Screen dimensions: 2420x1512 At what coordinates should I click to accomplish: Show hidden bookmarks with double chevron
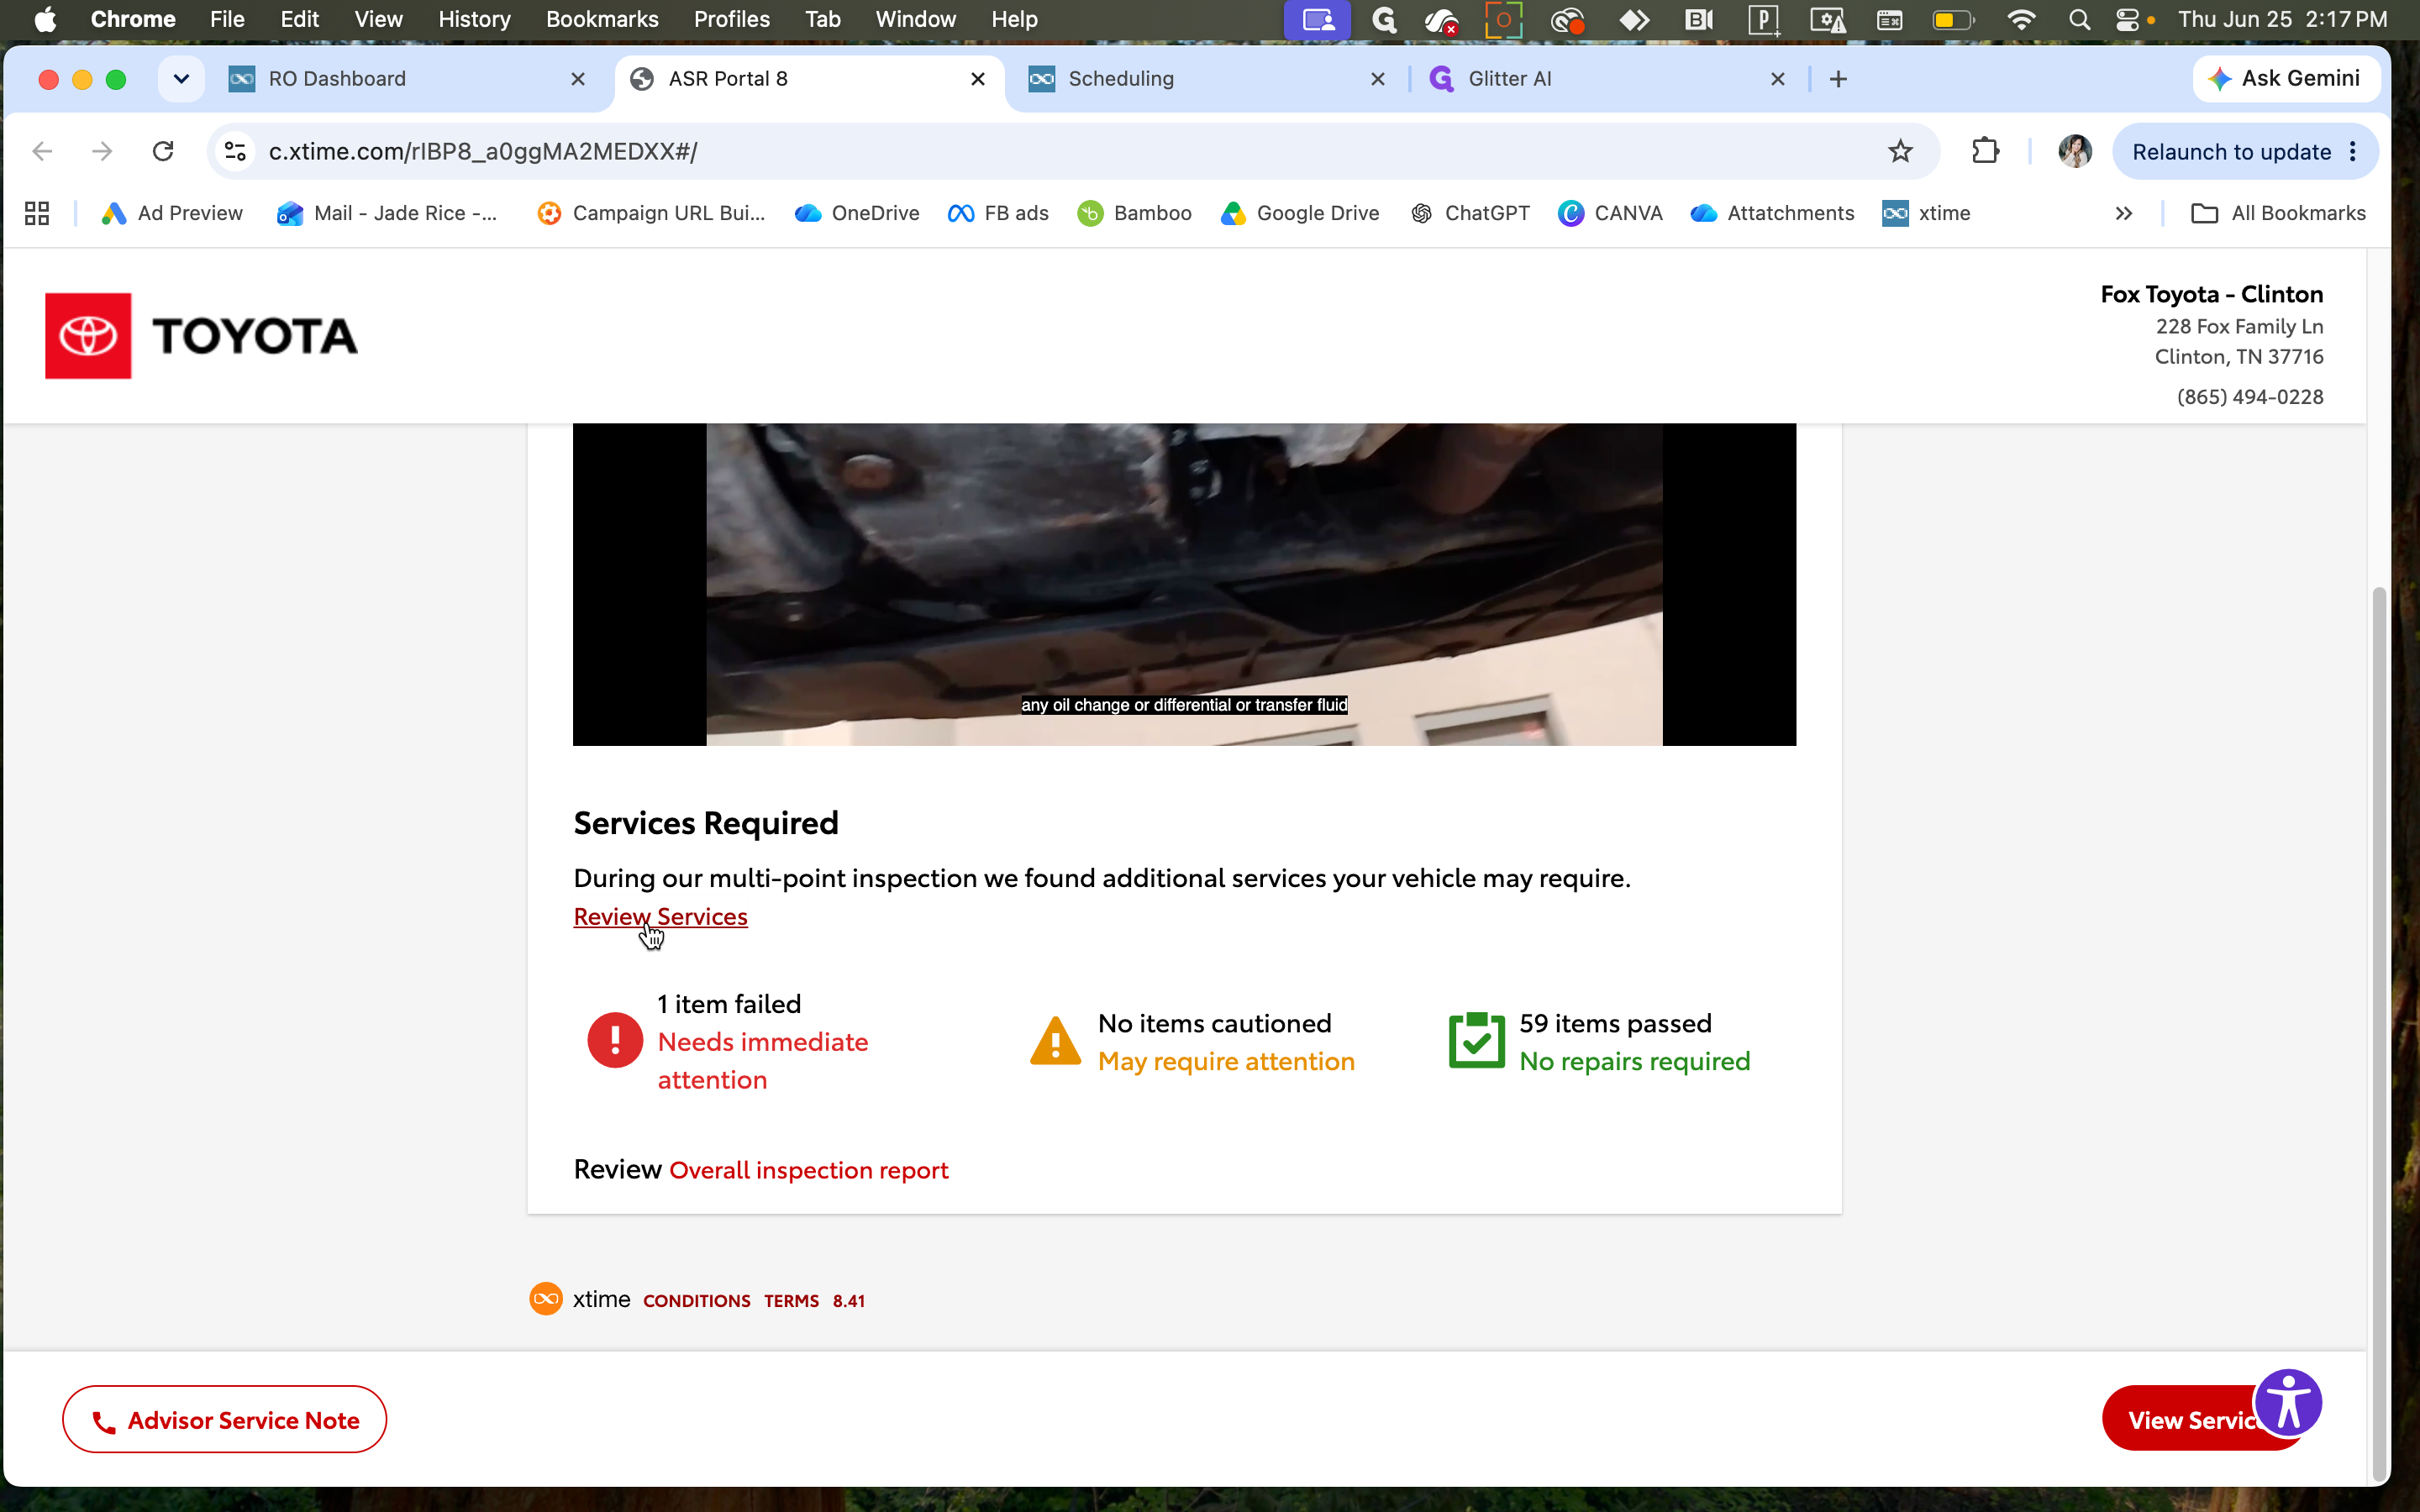[2124, 213]
